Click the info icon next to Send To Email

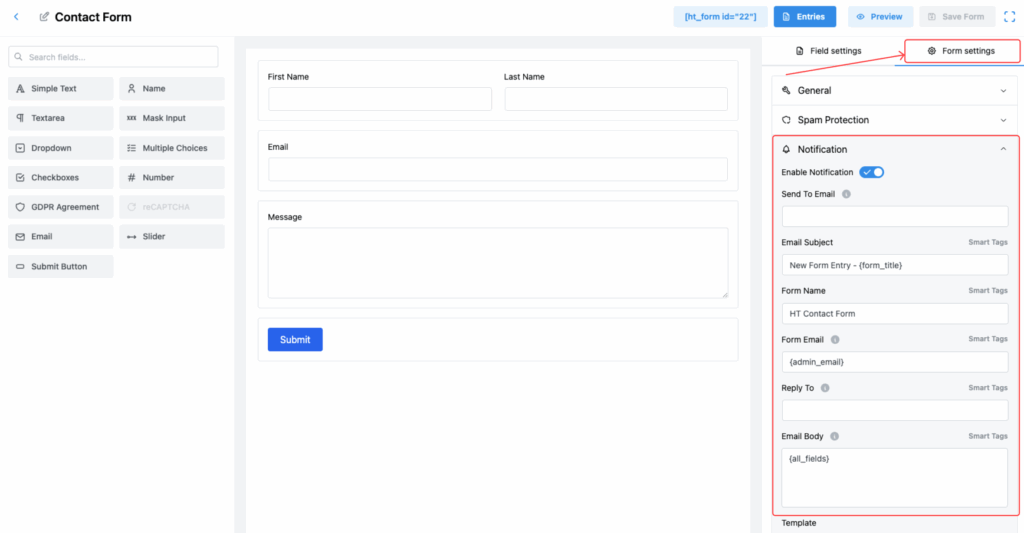pyautogui.click(x=846, y=194)
